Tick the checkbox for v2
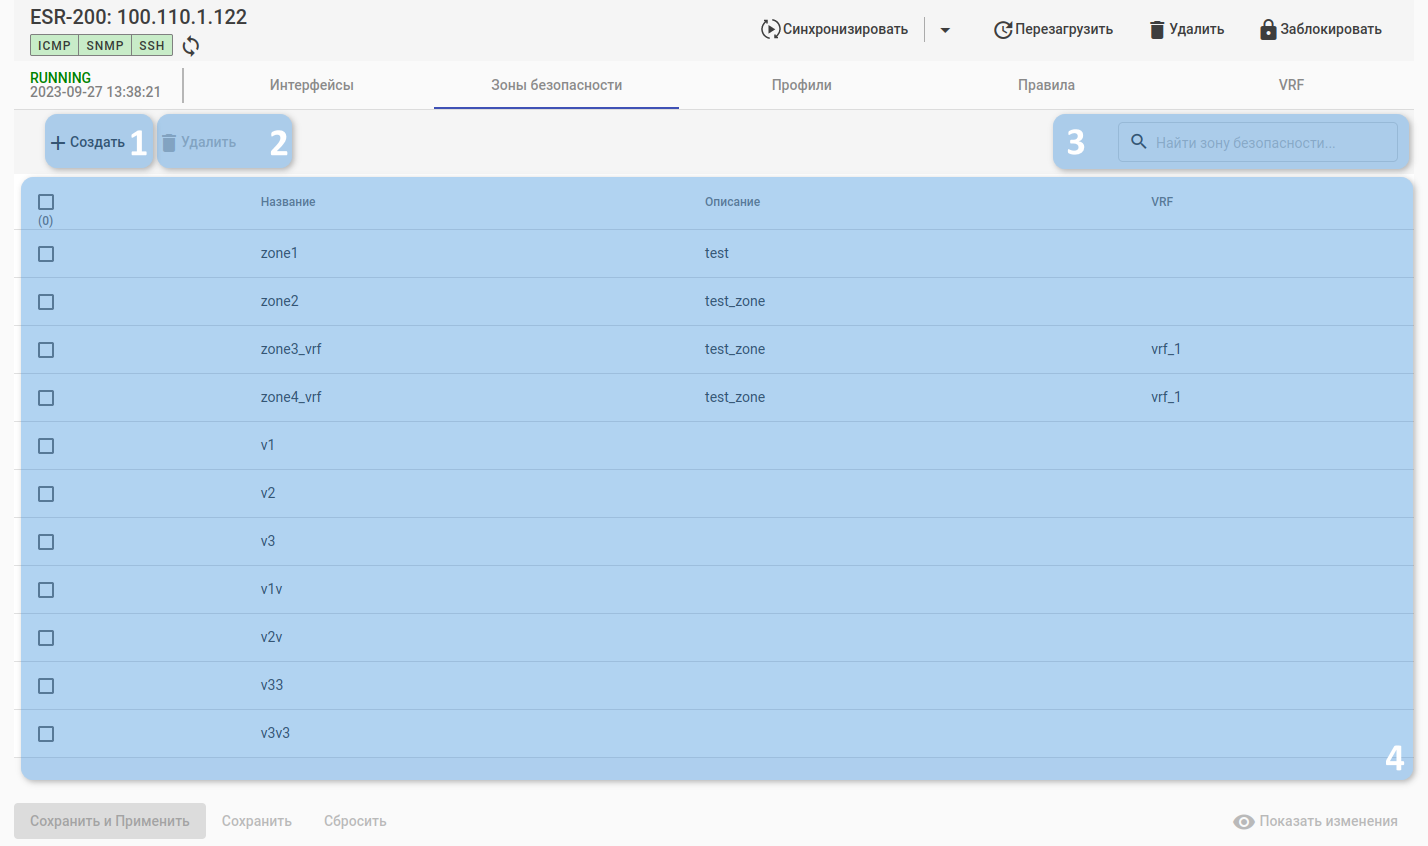Viewport: 1428px width, 846px height. click(46, 494)
